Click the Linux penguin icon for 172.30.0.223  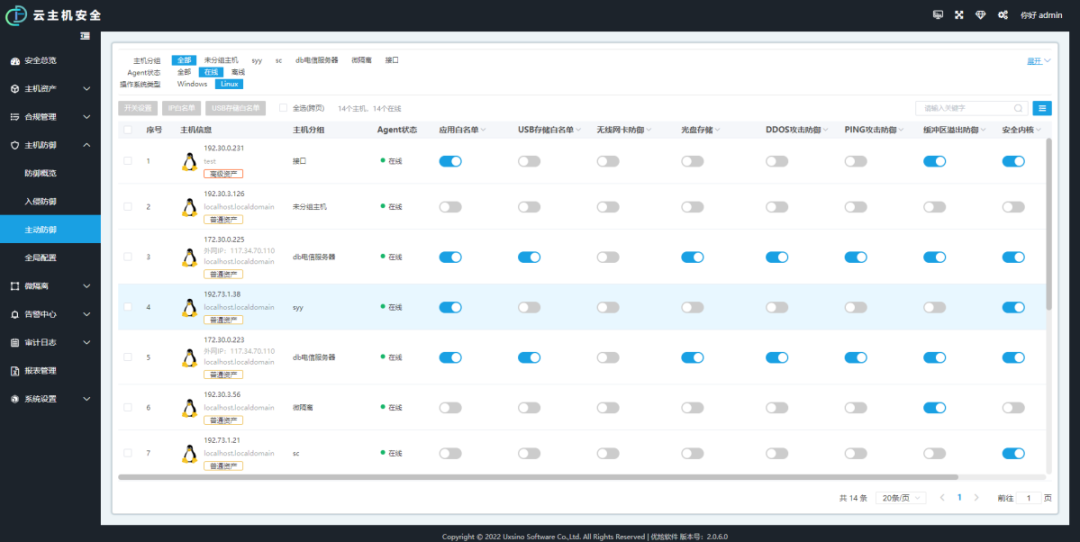tap(189, 357)
